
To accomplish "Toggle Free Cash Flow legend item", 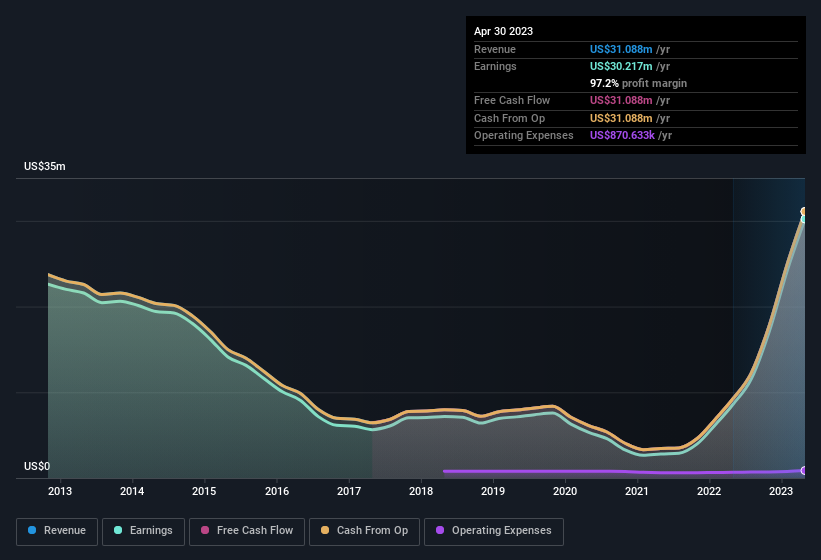I will 247,531.
